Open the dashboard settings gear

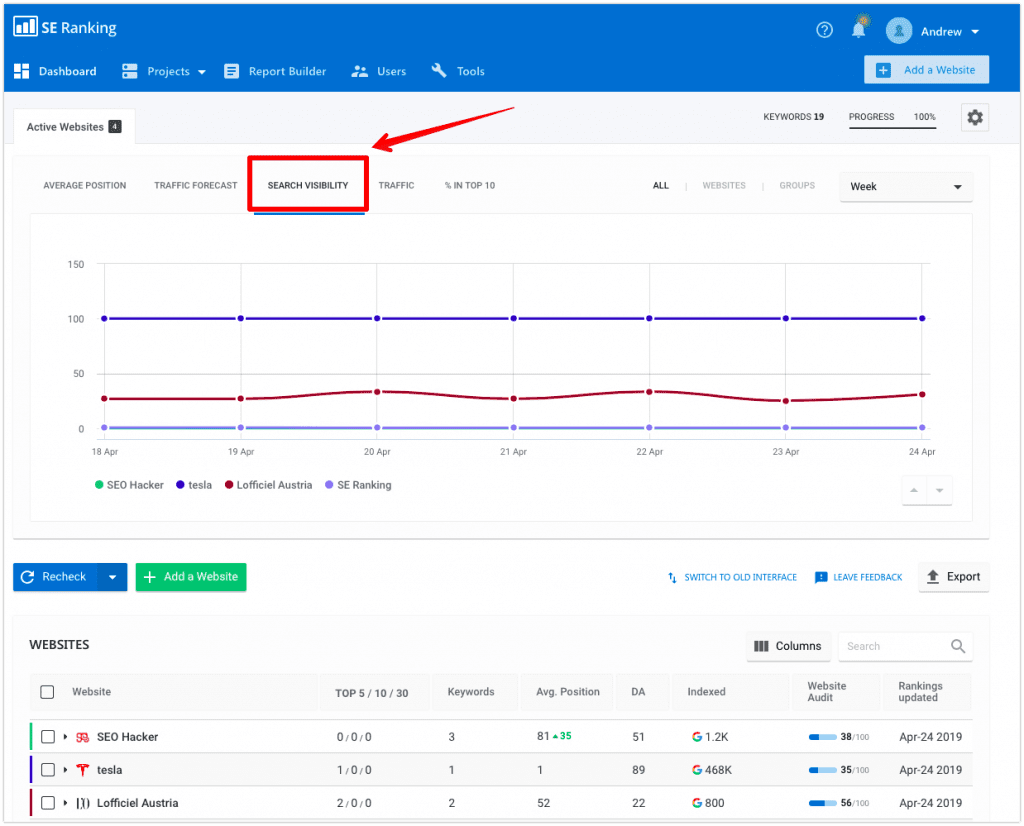click(974, 118)
